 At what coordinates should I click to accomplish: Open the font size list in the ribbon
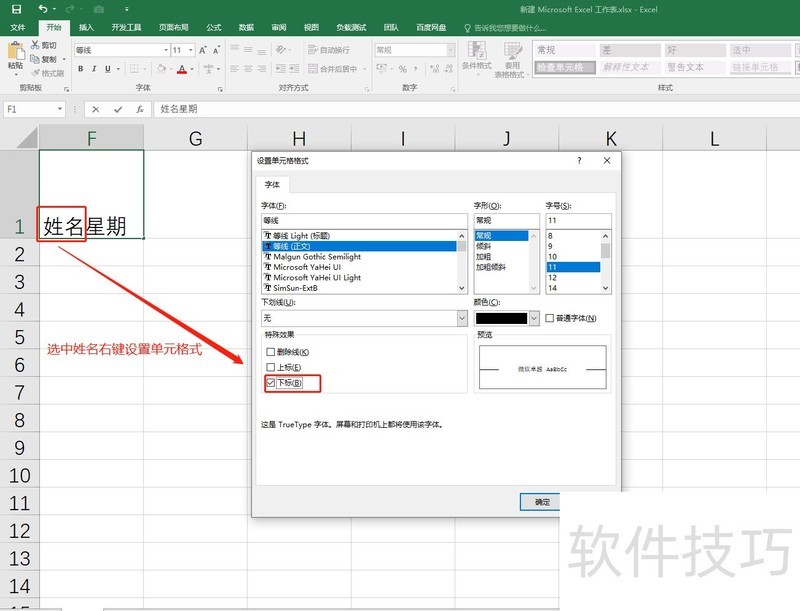(190, 50)
